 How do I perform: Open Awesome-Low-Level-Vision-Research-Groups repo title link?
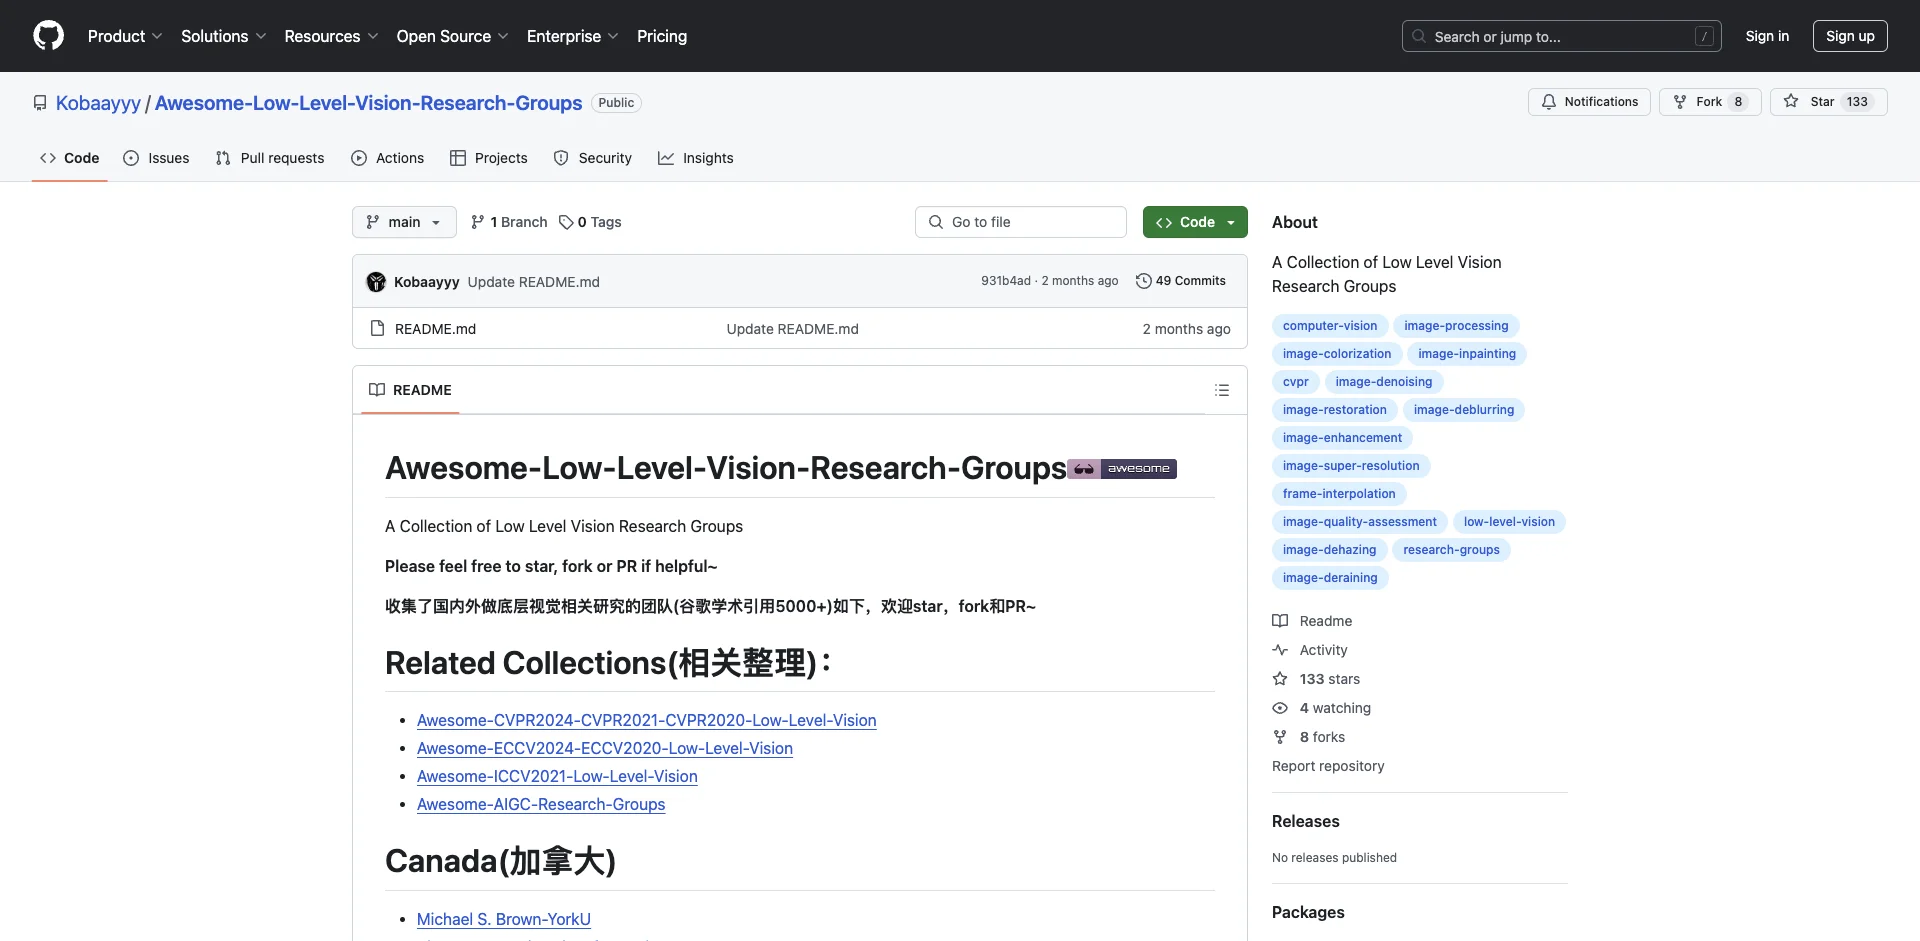[x=368, y=103]
